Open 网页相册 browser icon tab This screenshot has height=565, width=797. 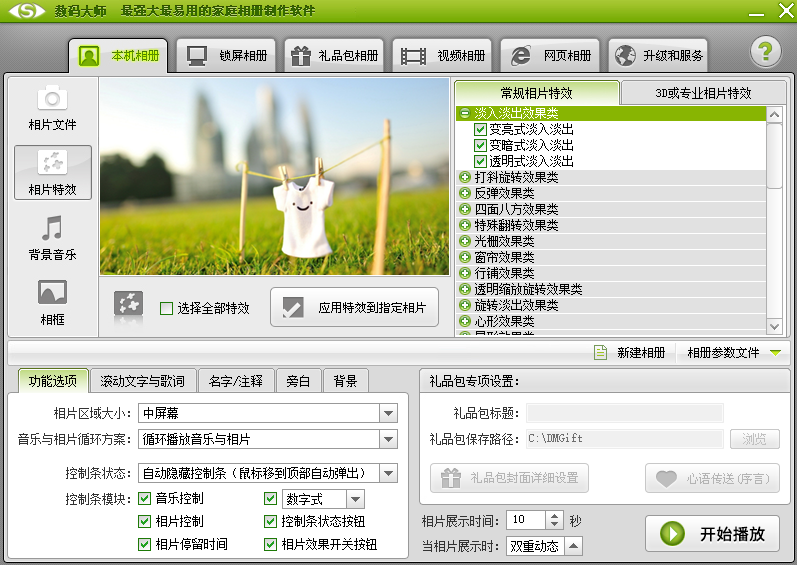click(x=521, y=55)
